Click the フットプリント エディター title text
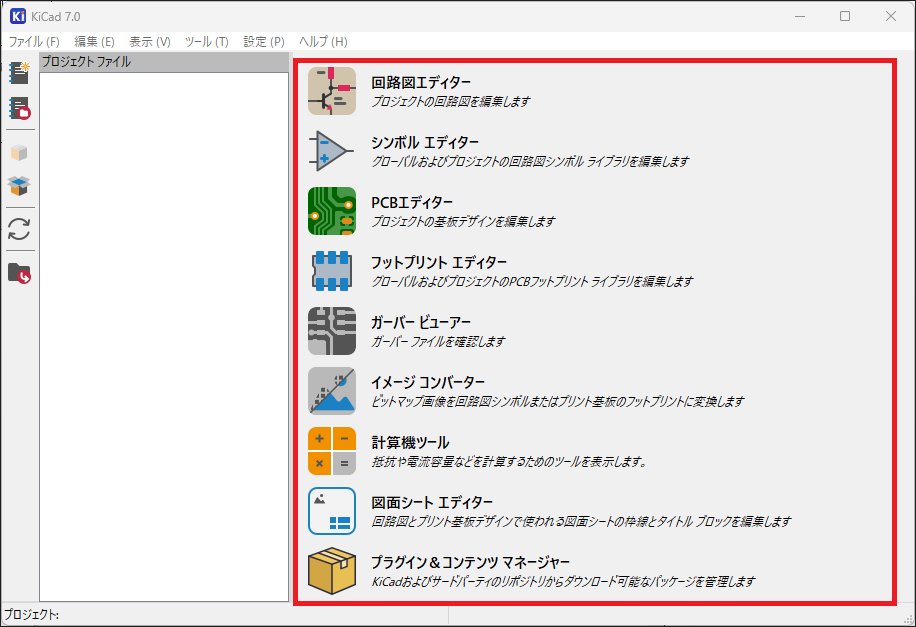The width and height of the screenshot is (916, 627). point(439,262)
